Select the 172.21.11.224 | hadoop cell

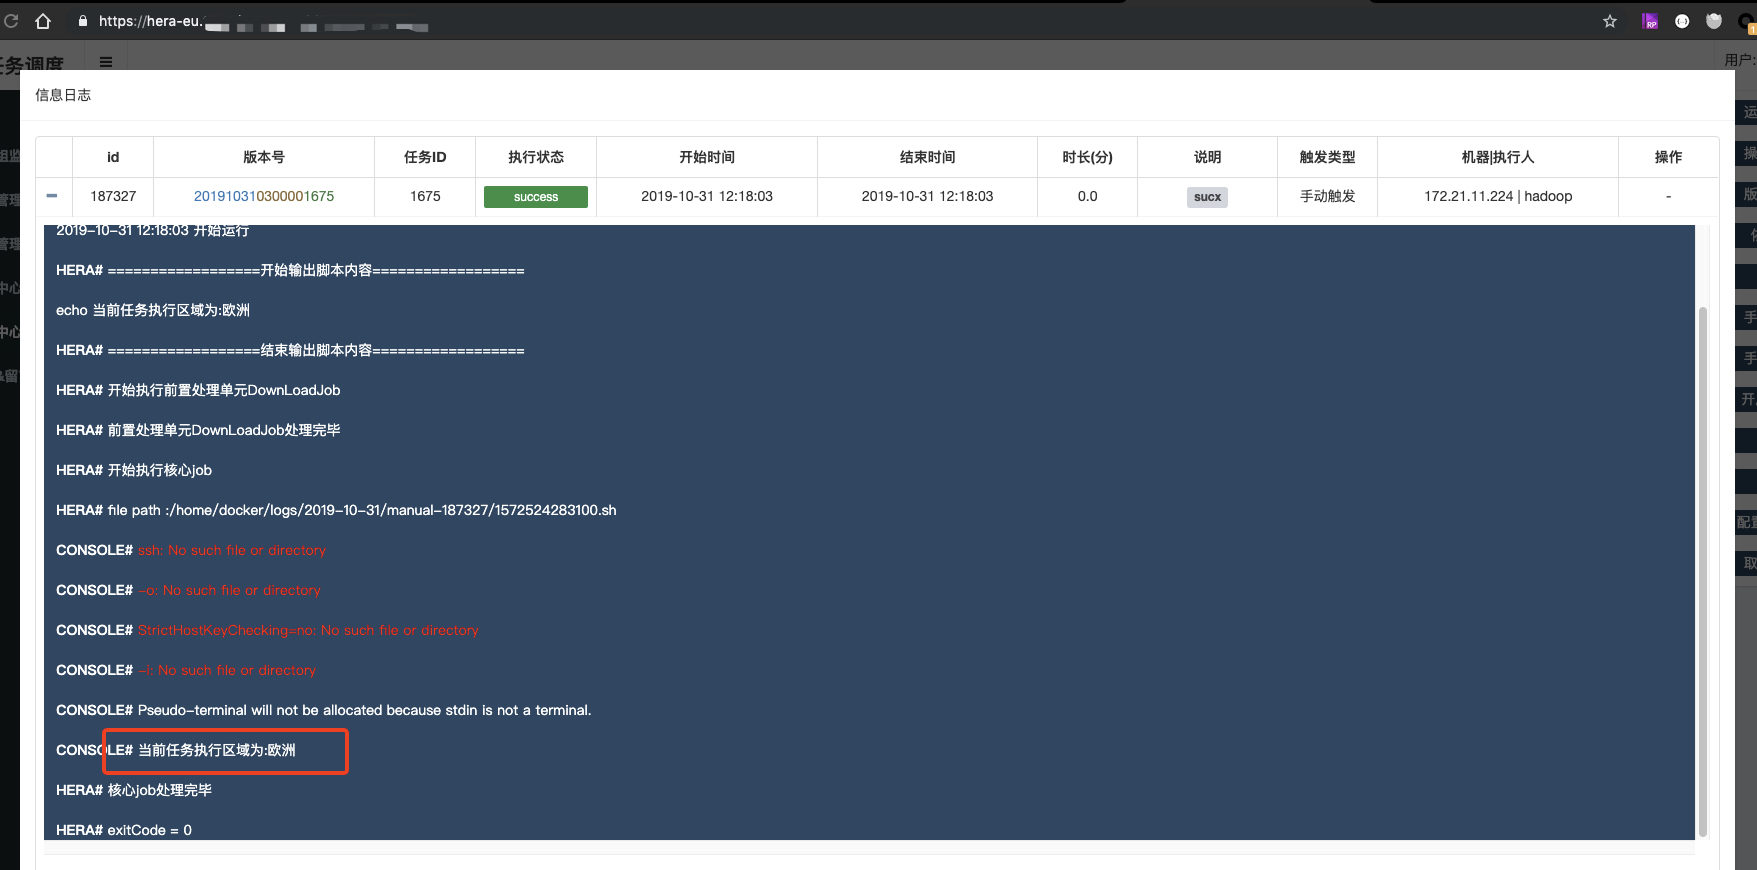coord(1498,196)
